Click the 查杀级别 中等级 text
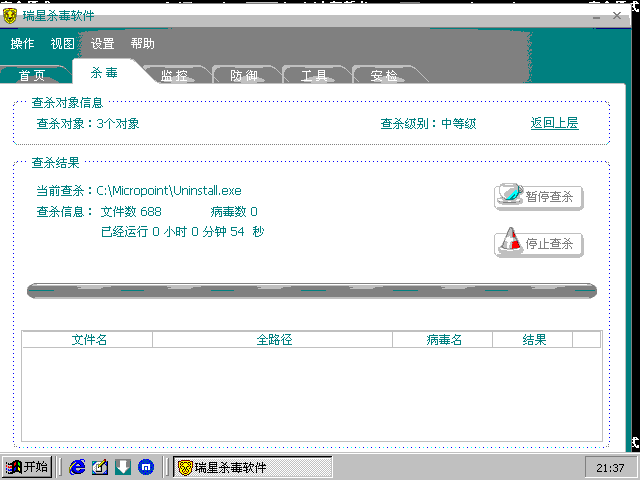Image resolution: width=640 pixels, height=480 pixels. pyautogui.click(x=428, y=123)
